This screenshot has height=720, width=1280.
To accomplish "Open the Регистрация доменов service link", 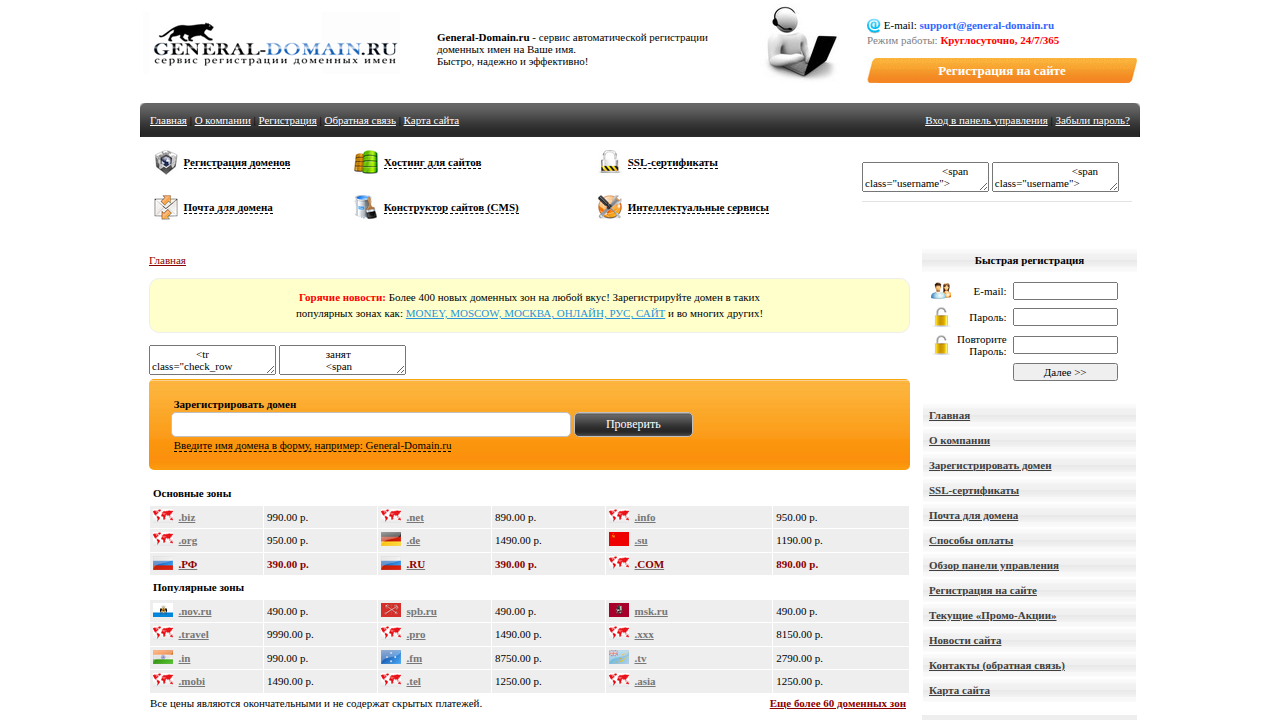I will pyautogui.click(x=237, y=162).
